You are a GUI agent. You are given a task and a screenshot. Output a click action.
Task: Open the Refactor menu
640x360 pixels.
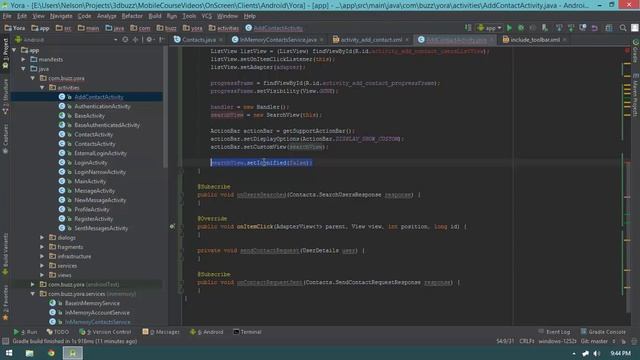[x=132, y=16]
